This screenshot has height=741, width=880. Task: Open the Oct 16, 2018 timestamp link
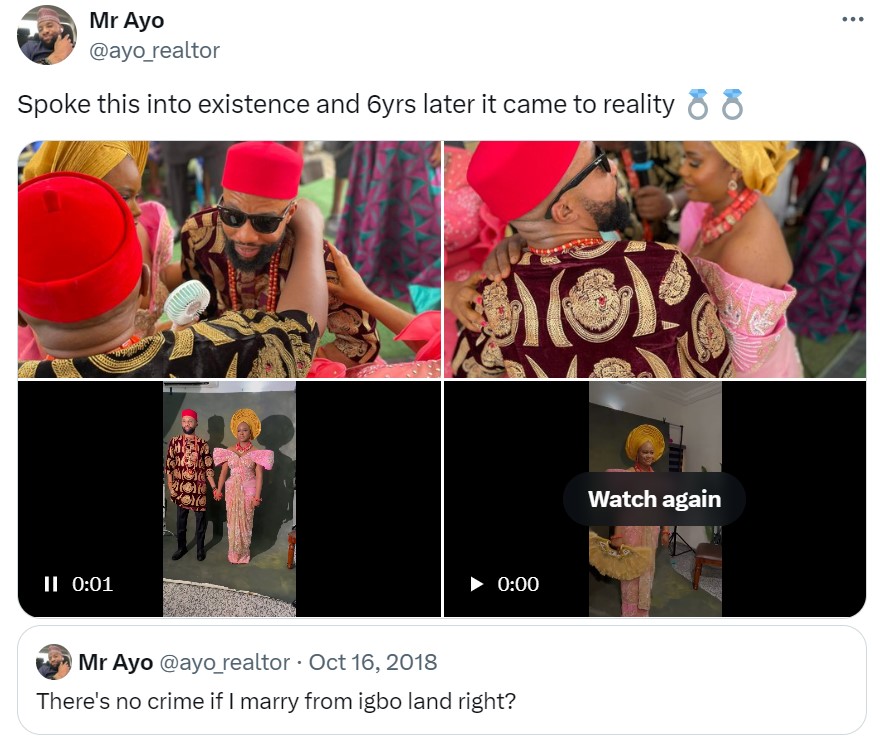pyautogui.click(x=373, y=662)
